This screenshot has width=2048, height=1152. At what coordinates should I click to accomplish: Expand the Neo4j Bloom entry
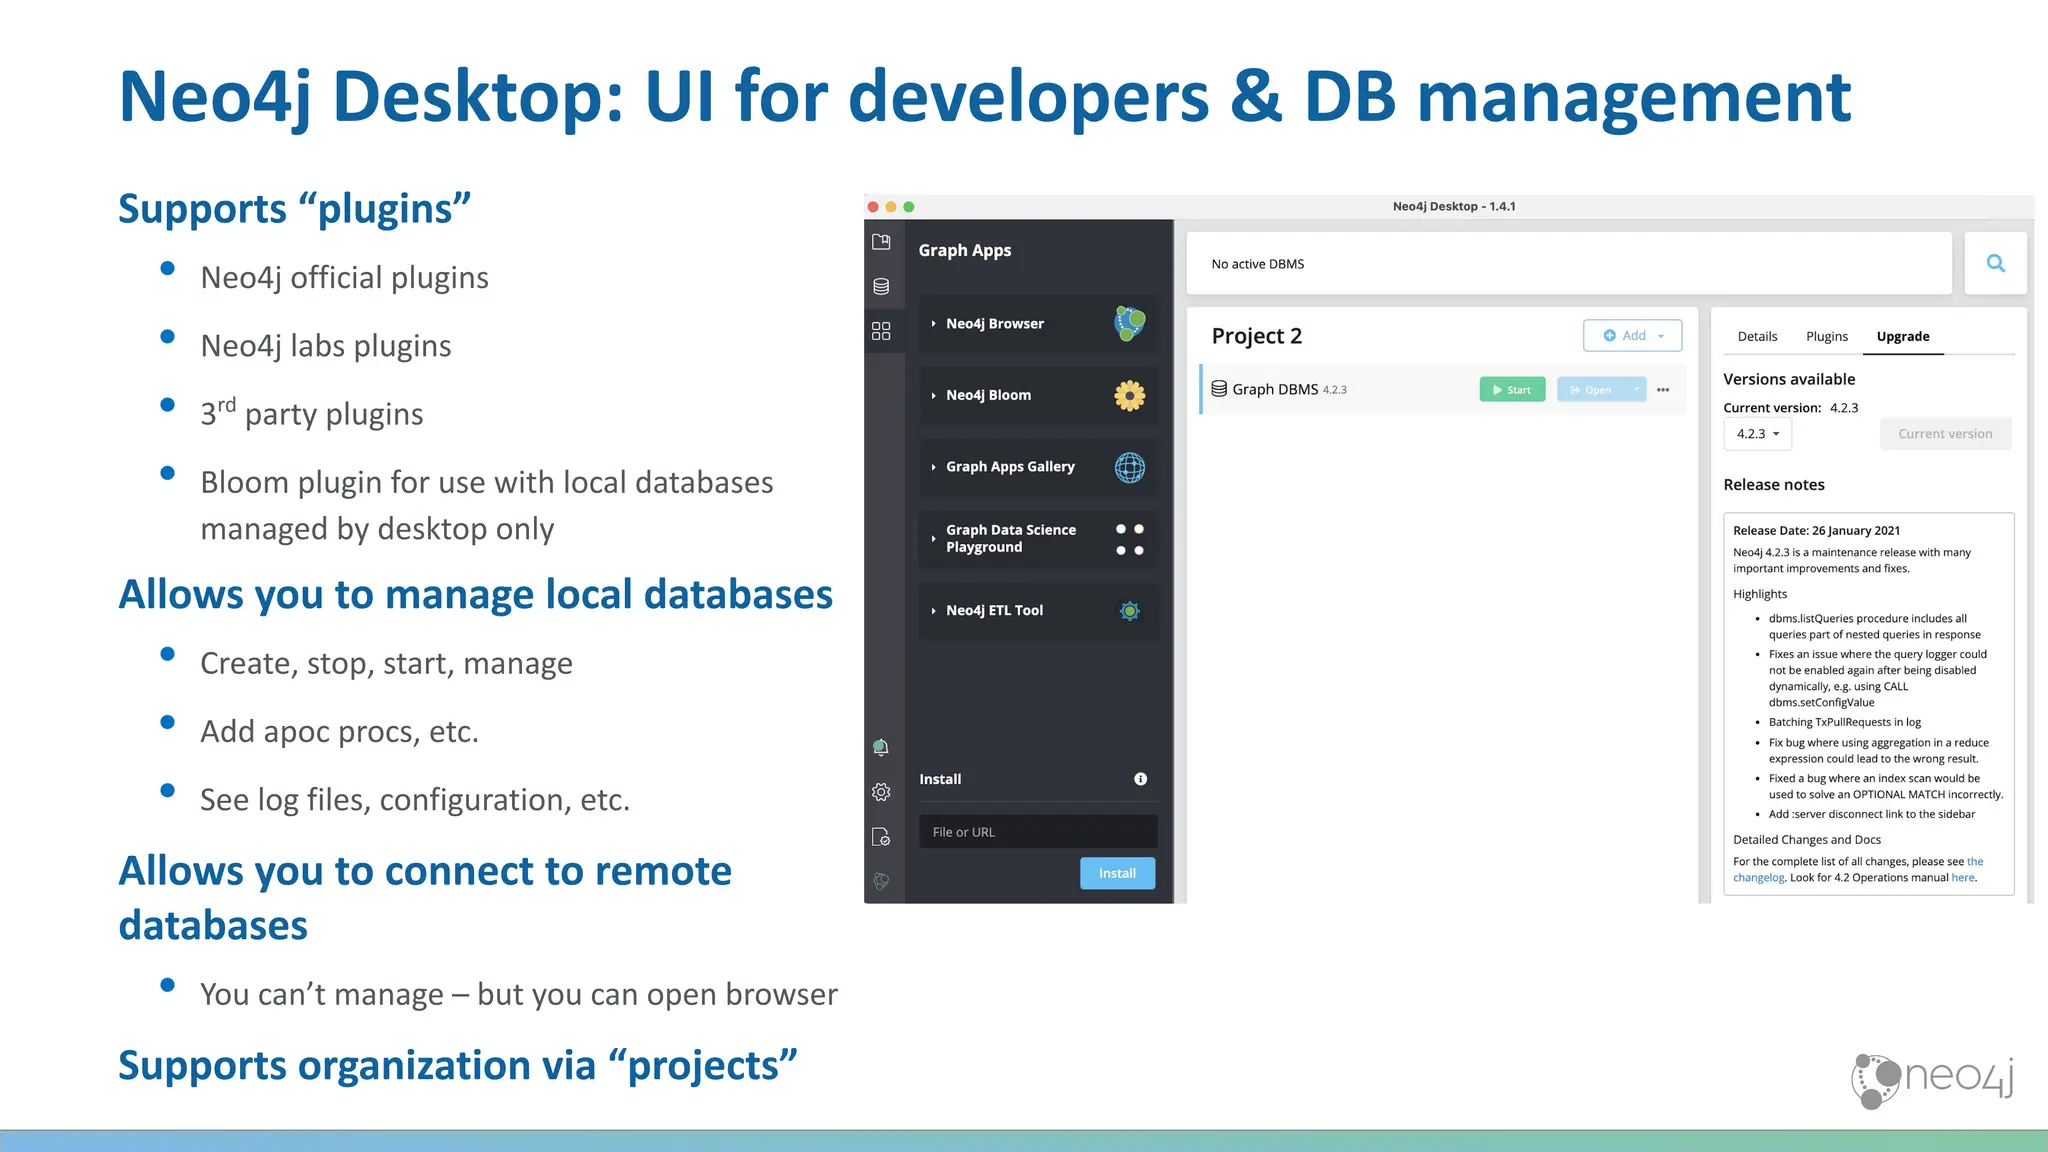933,396
